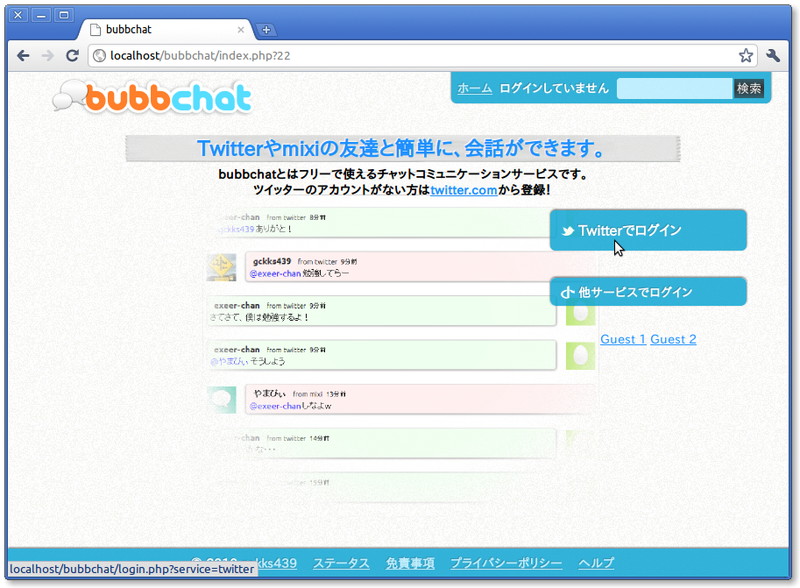Open a new tab with the plus button
The width and height of the screenshot is (800, 588).
click(x=266, y=30)
